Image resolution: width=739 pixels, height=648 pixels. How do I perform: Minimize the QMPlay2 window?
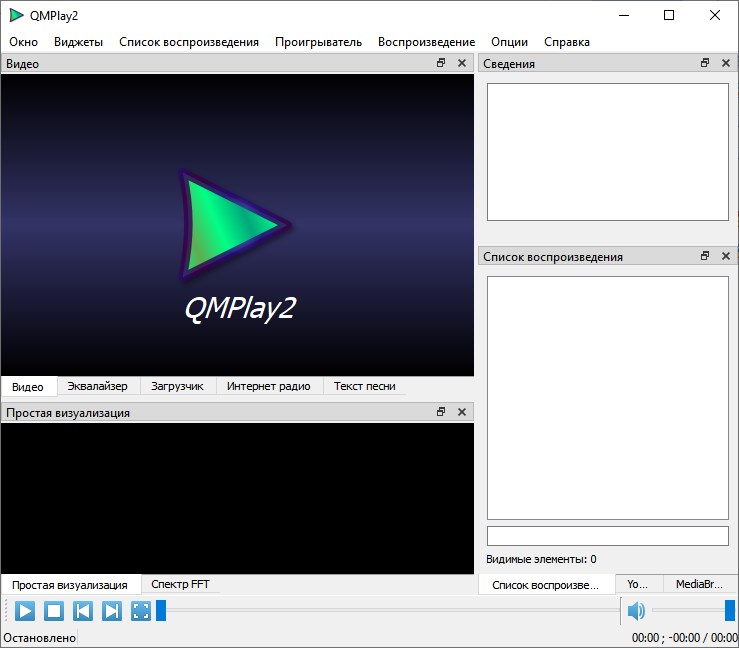coord(624,15)
